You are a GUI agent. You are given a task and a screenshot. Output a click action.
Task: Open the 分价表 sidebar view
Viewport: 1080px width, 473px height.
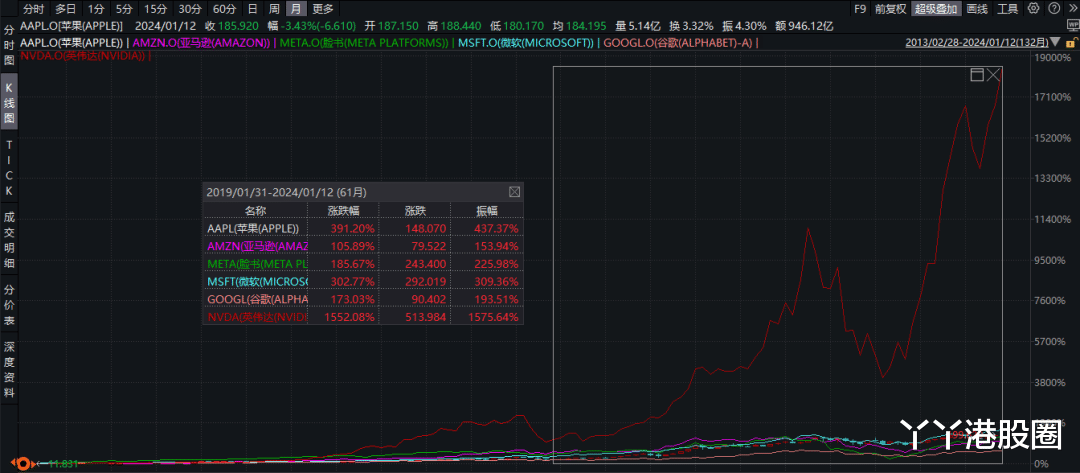(9, 305)
